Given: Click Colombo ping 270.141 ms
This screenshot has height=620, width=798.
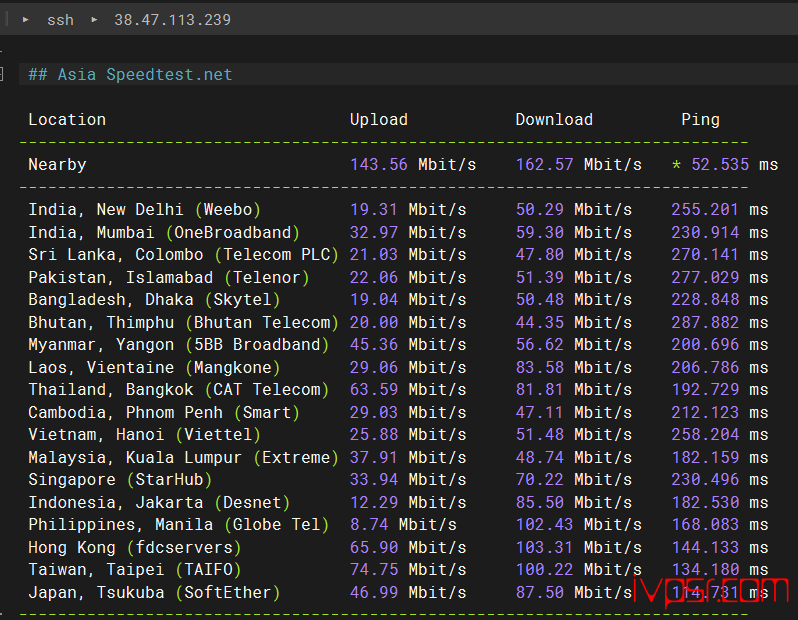Looking at the screenshot, I should pos(720,255).
